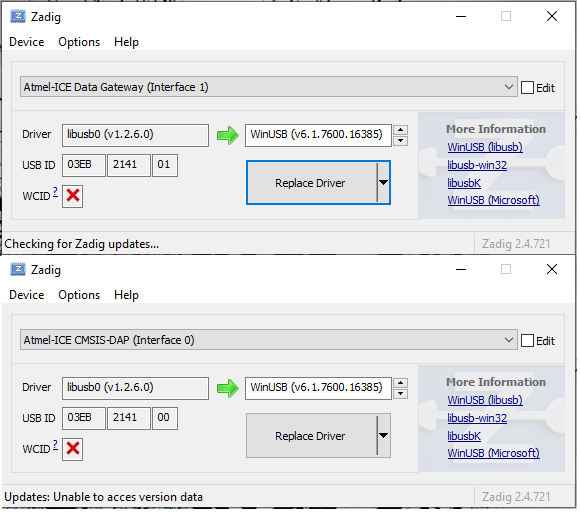Open Help menu in bottom Zadig window
Viewport: 581px width, 513px height.
click(126, 295)
